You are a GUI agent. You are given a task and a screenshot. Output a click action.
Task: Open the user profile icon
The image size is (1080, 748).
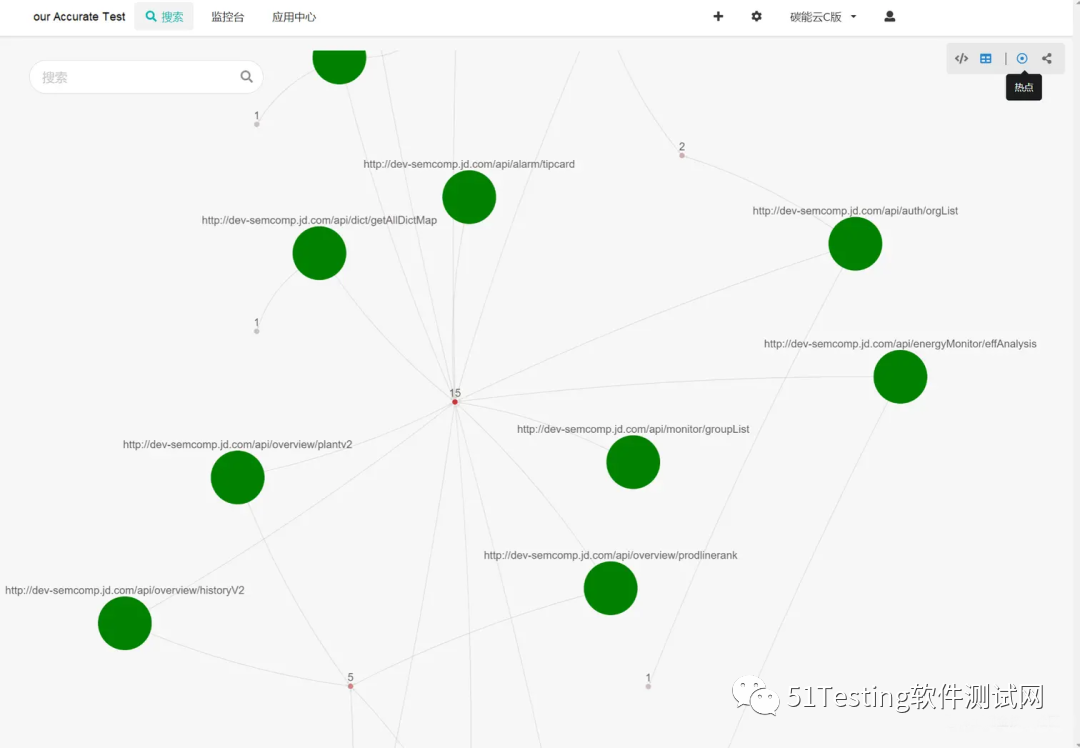[890, 17]
